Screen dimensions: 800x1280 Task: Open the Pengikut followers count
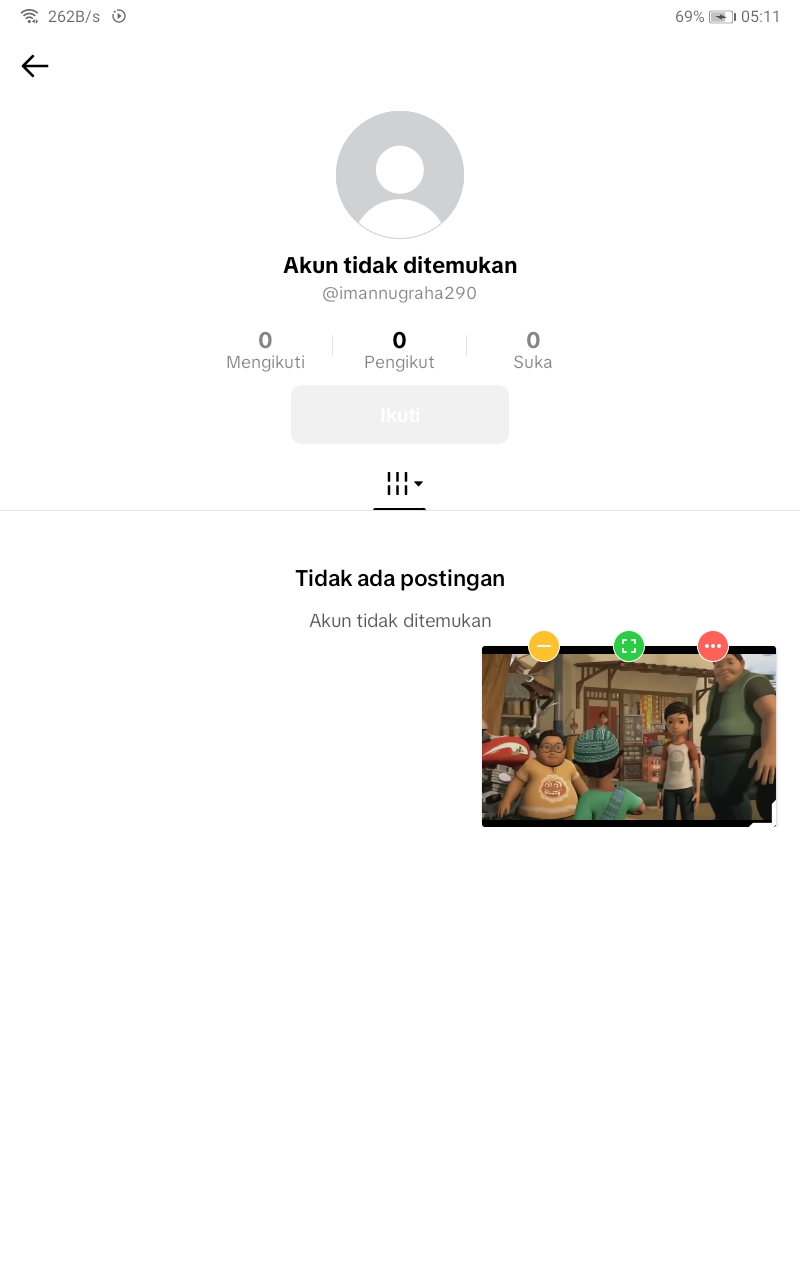(x=399, y=350)
